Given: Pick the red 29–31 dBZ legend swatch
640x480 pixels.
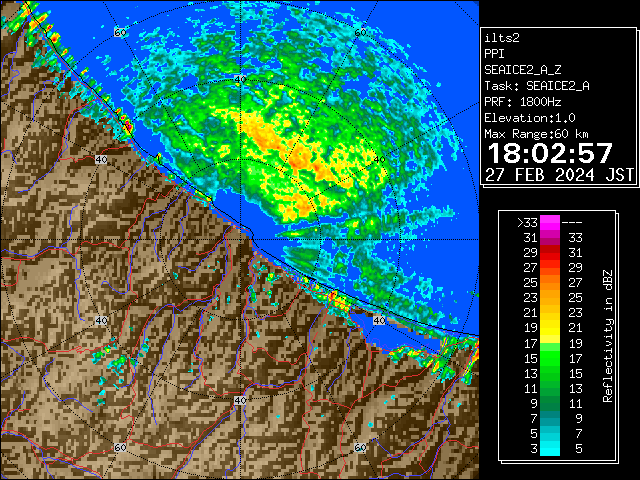Looking at the screenshot, I should pos(550,253).
